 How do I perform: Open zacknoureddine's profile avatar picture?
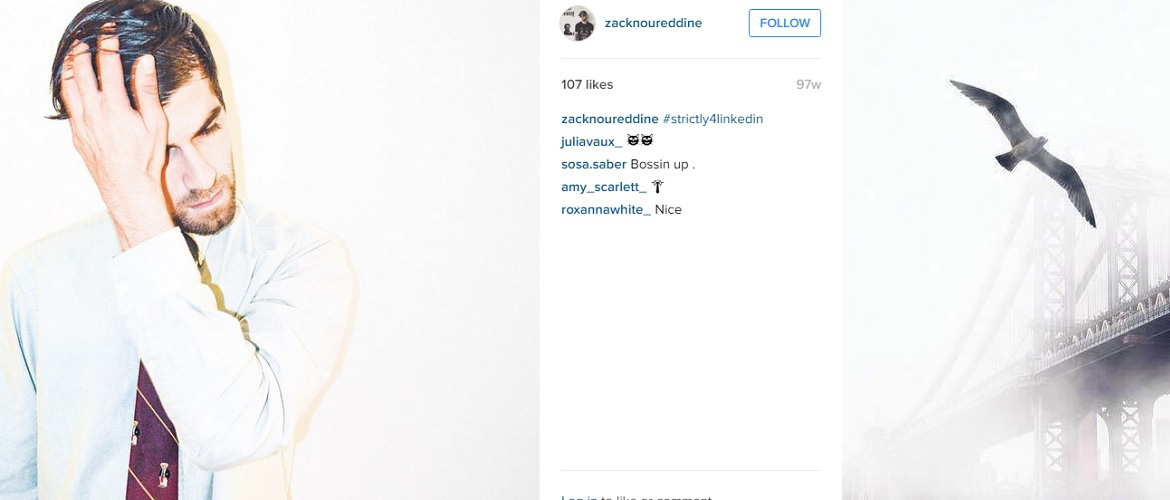578,23
